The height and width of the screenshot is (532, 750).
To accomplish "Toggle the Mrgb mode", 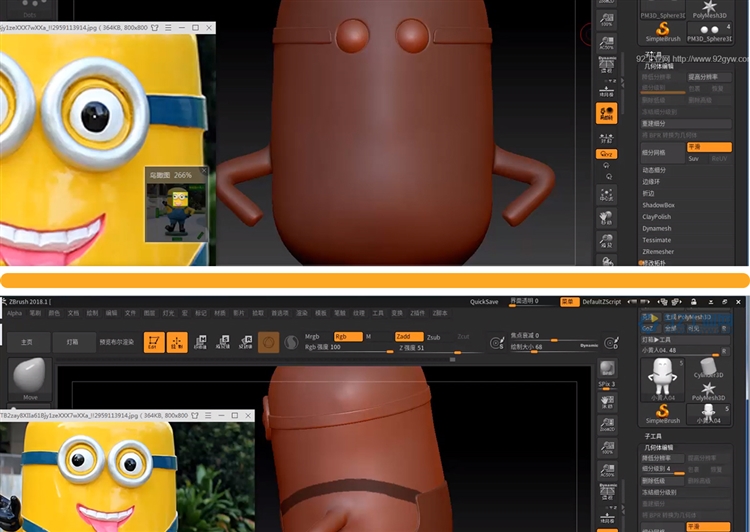I will click(x=312, y=337).
